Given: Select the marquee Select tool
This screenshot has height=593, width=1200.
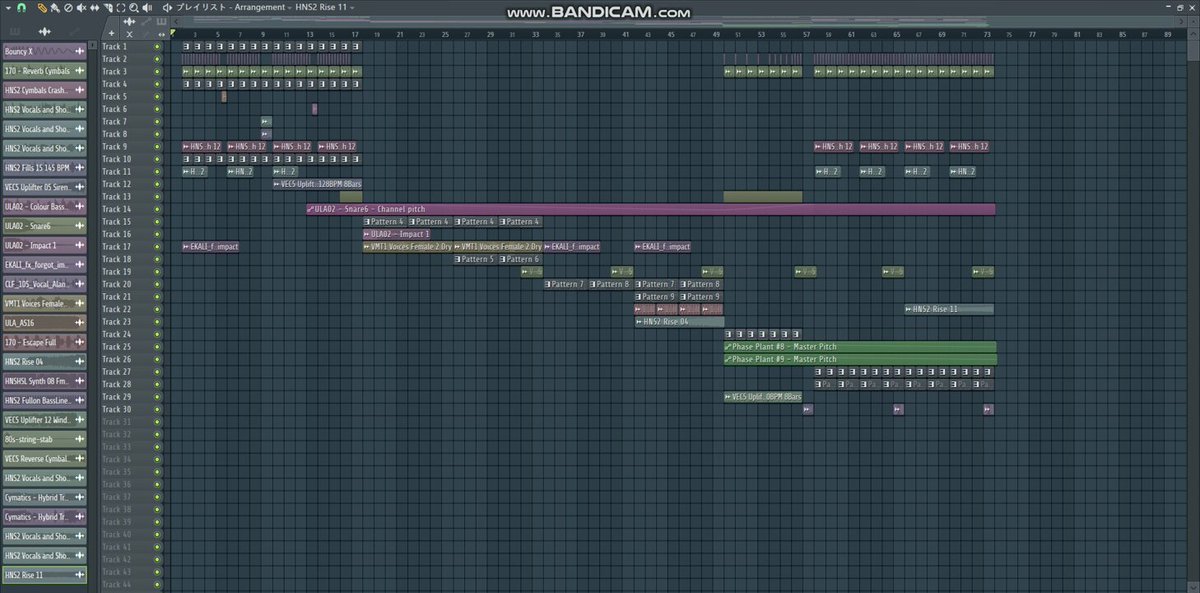Looking at the screenshot, I should tap(120, 7).
